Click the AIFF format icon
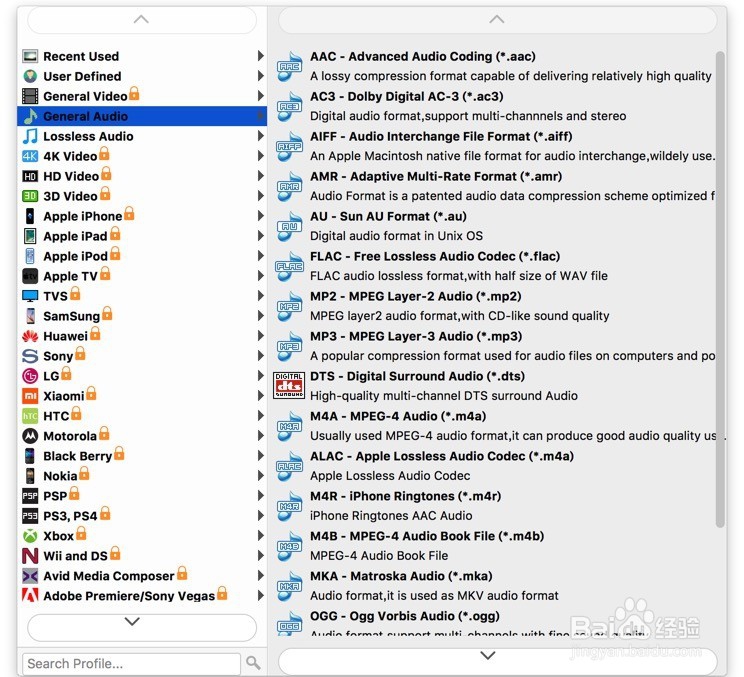 pos(289,146)
